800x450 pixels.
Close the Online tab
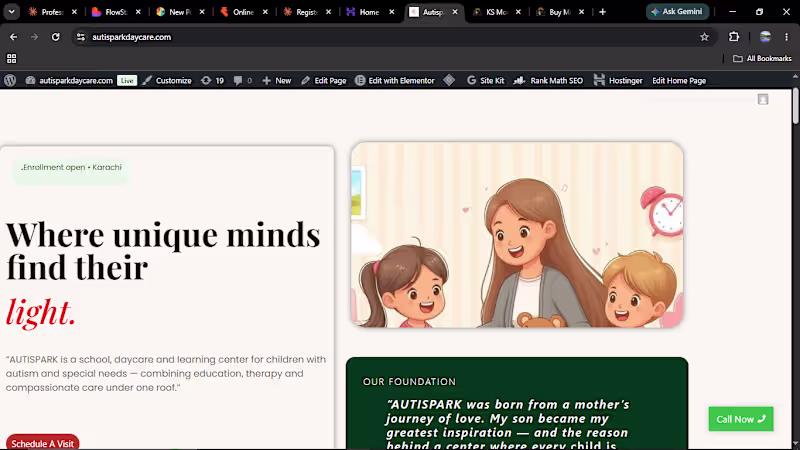[265, 12]
